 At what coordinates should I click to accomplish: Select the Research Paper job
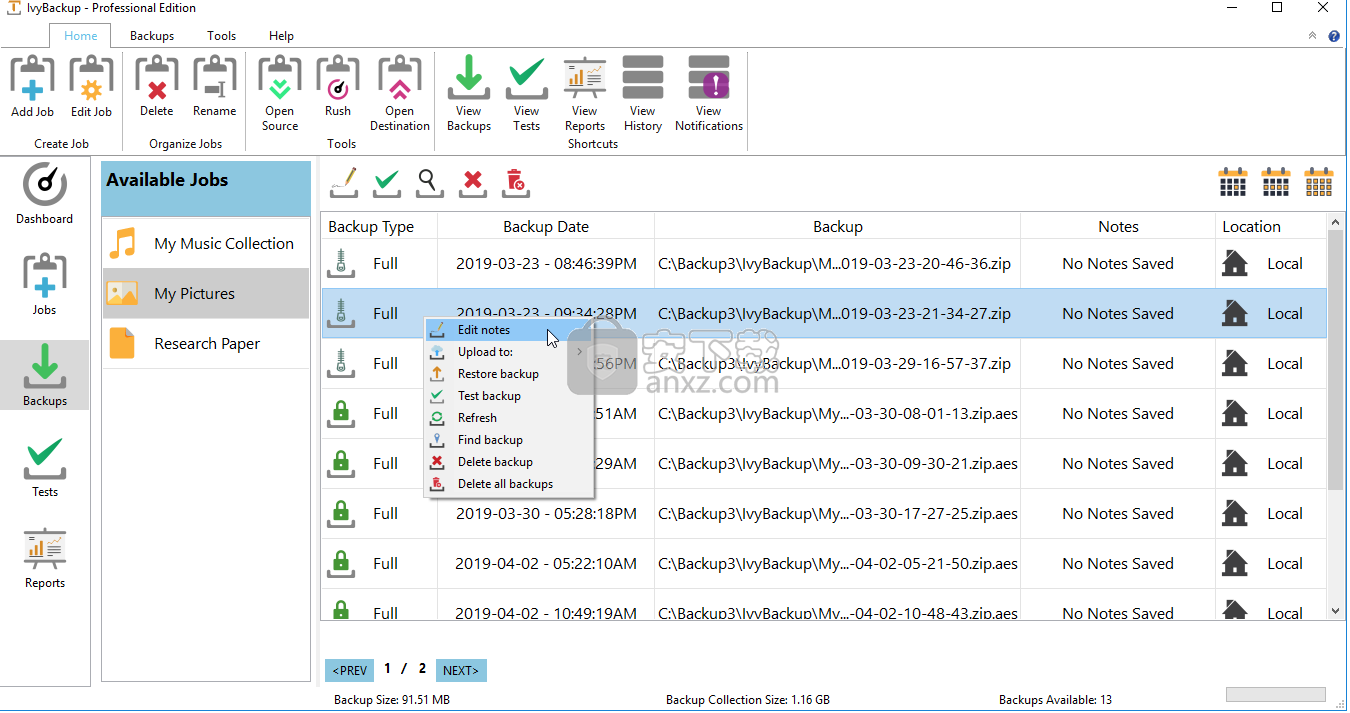point(206,343)
